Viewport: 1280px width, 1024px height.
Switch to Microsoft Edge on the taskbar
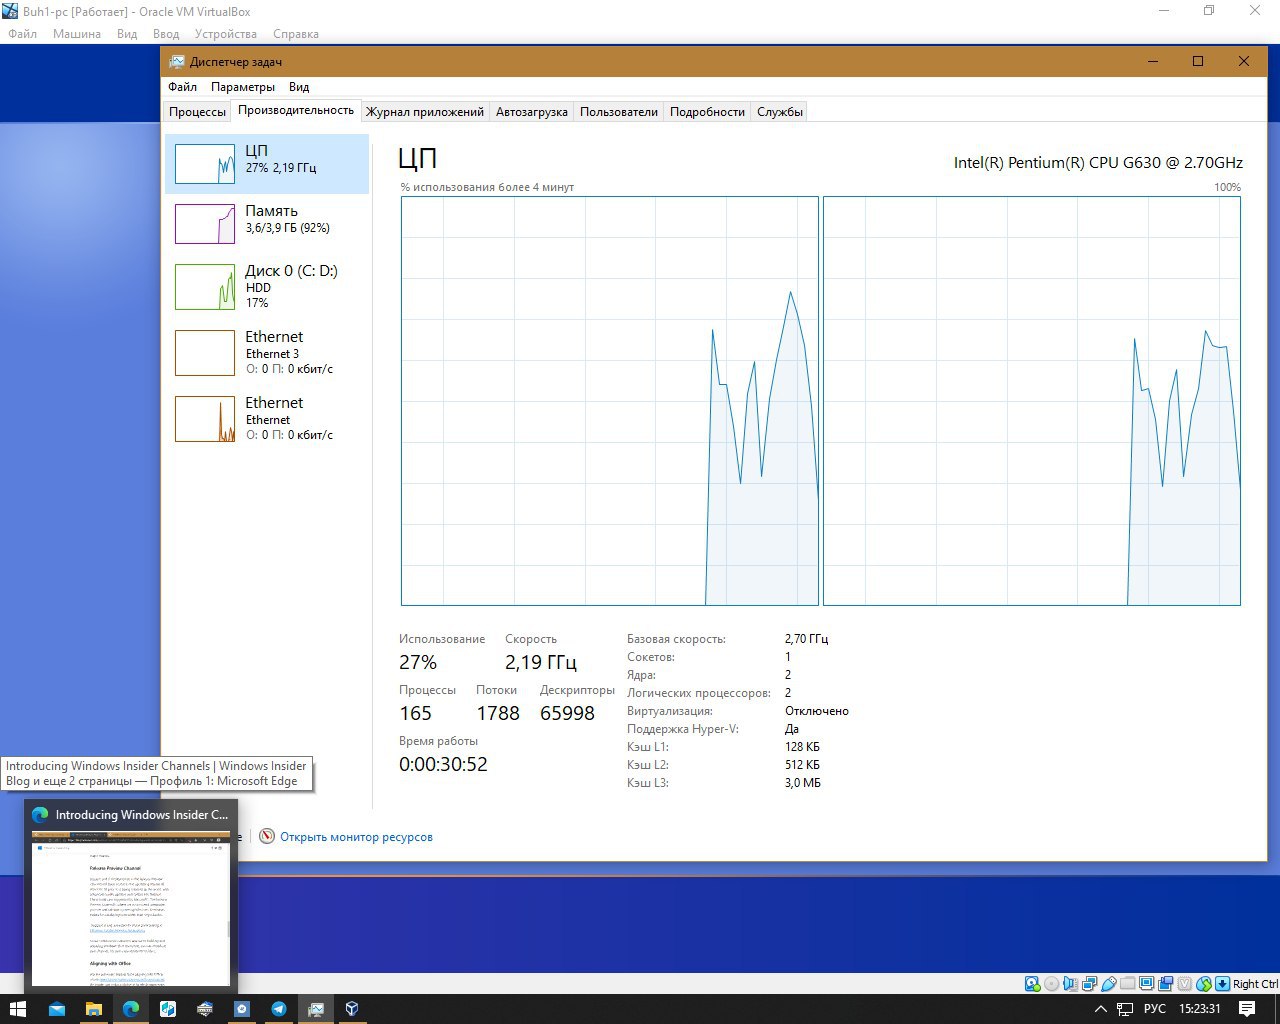[131, 1009]
